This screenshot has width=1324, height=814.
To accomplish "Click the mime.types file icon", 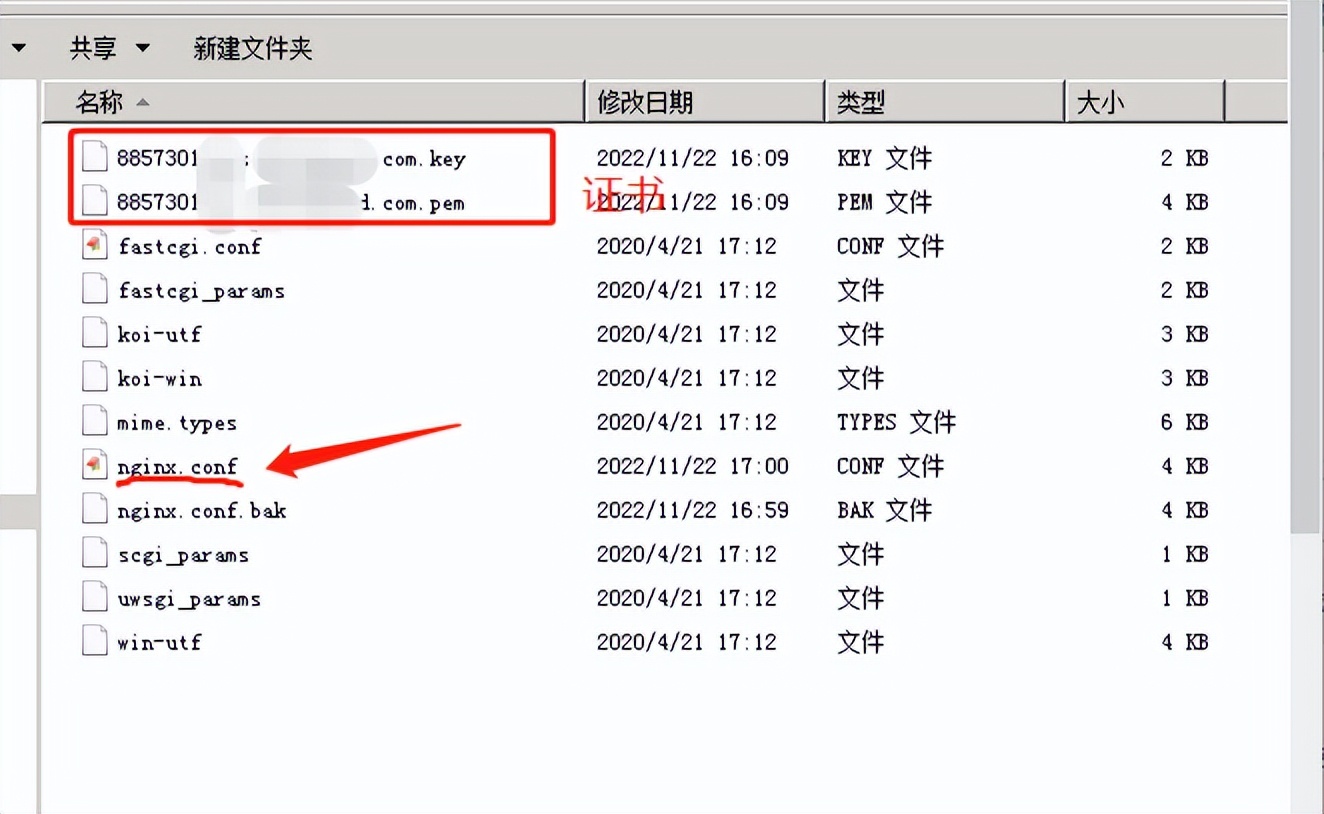I will [95, 421].
